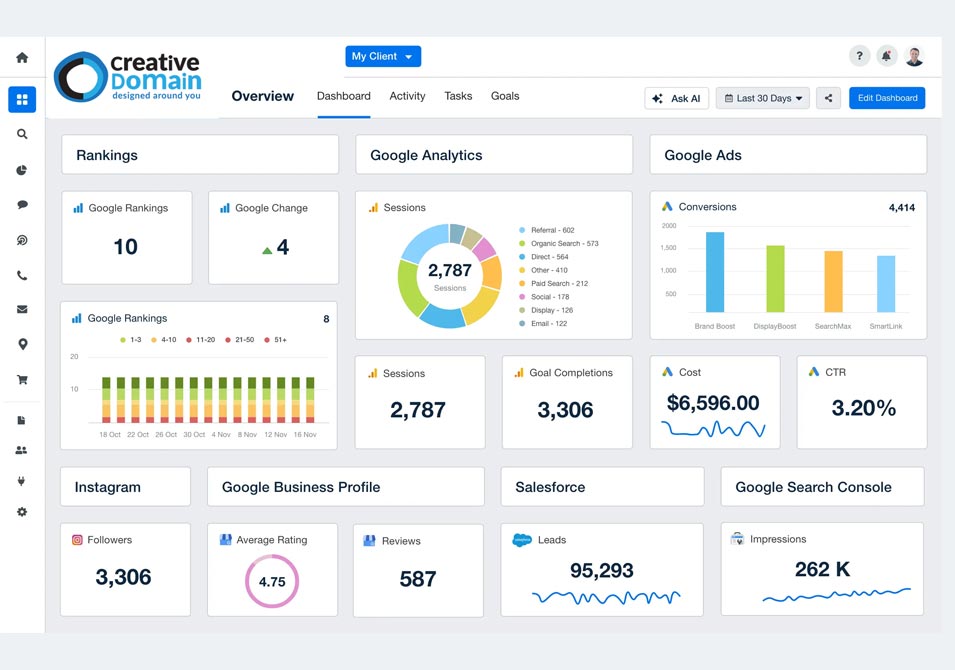This screenshot has width=955, height=670.
Task: Click the 3,306 goal completions value
Action: (x=565, y=410)
